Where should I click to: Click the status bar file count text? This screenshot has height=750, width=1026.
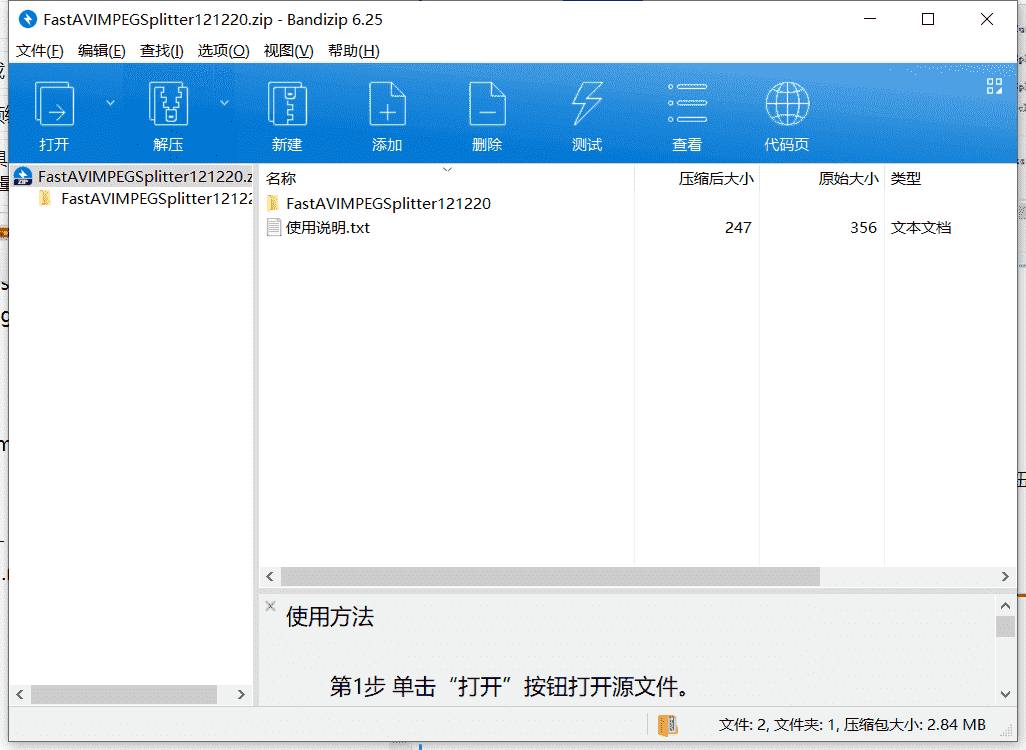pos(852,725)
